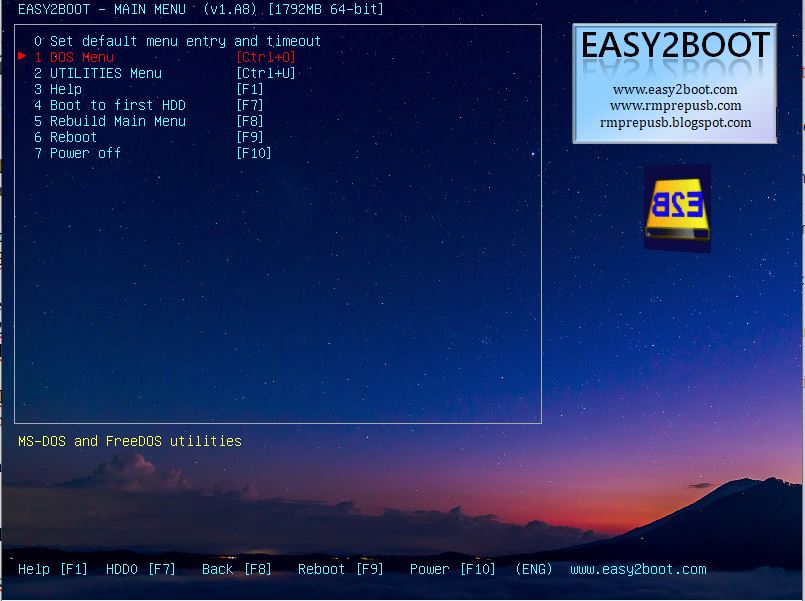The image size is (805, 601).
Task: Click www.easy2boot.com in the logo box
Action: click(x=675, y=89)
